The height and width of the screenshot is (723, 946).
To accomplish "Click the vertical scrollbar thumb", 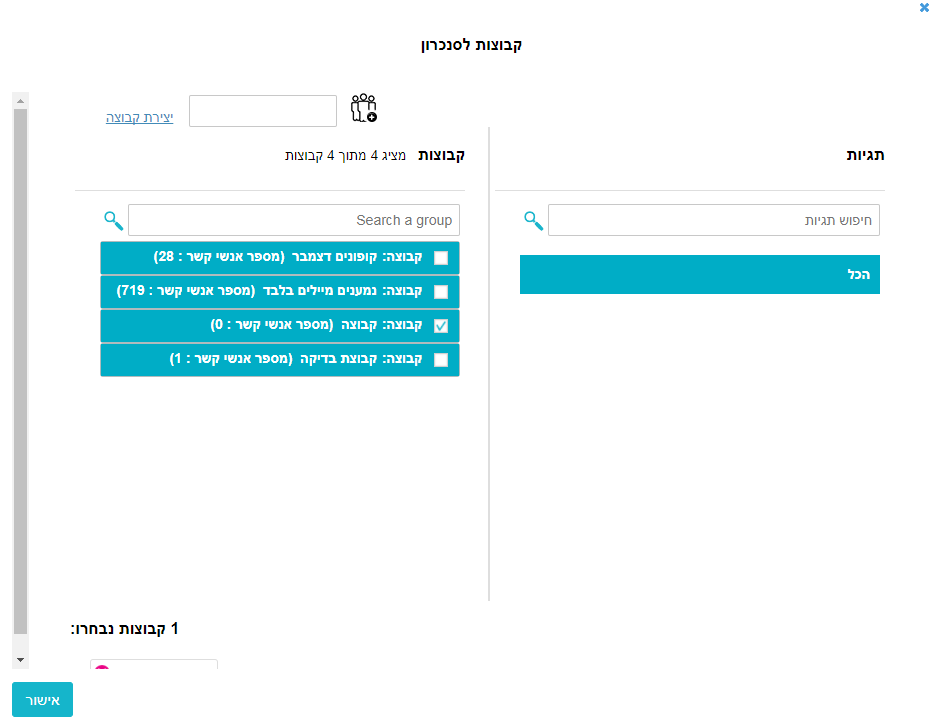I will point(21,371).
